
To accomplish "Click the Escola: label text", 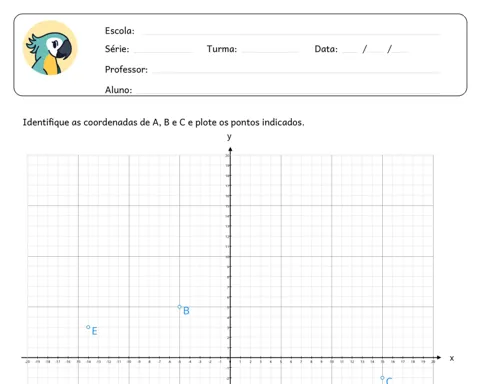I will pyautogui.click(x=120, y=31).
